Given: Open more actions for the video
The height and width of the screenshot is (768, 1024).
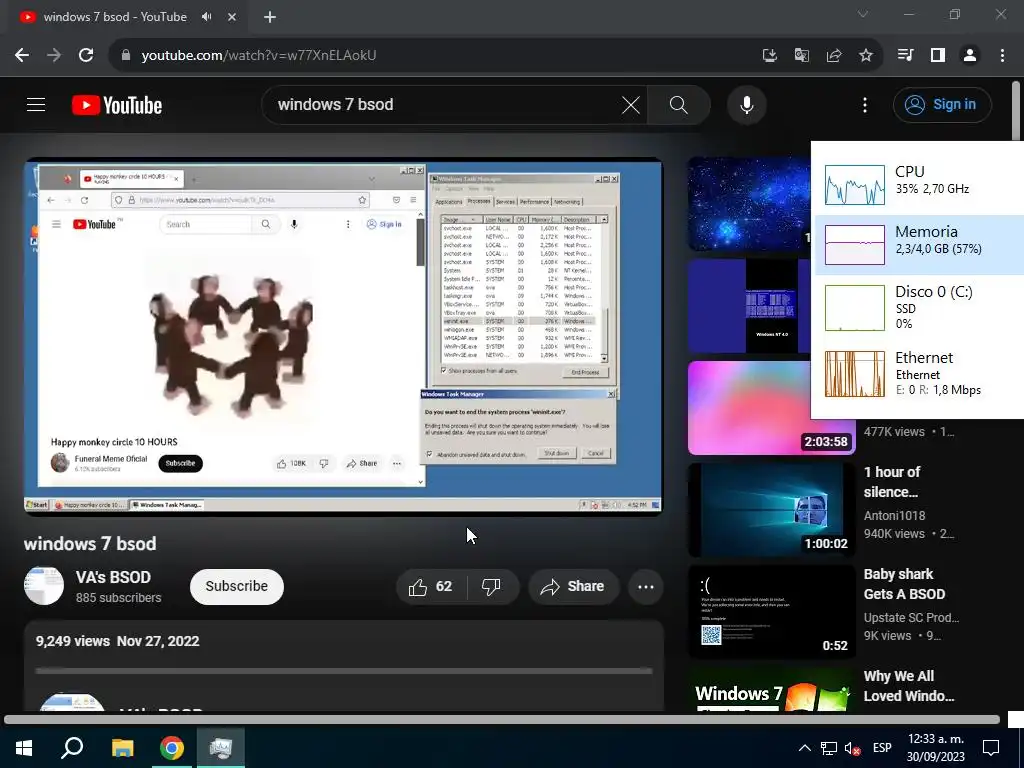Looking at the screenshot, I should (646, 586).
